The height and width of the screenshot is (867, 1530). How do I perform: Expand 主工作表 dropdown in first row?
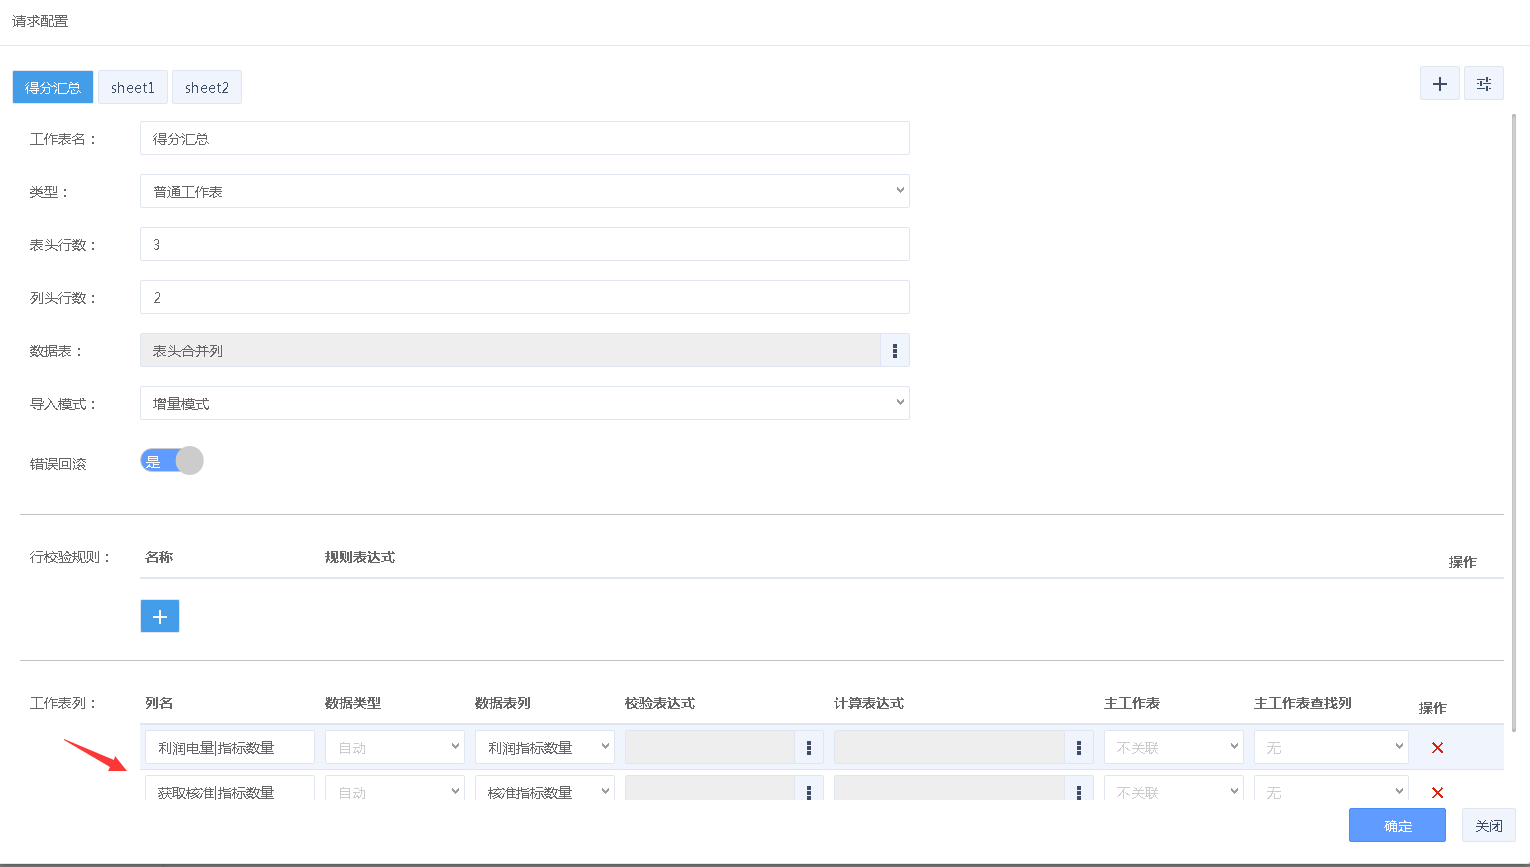1173,748
